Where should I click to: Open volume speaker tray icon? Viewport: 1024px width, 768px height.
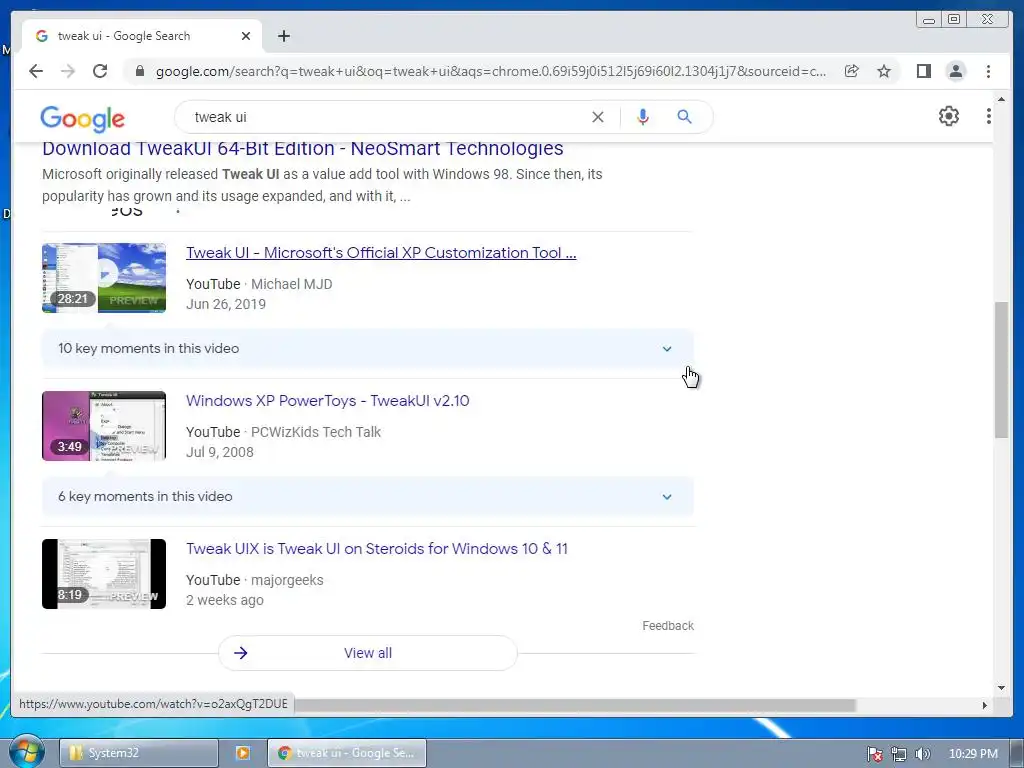pos(922,754)
